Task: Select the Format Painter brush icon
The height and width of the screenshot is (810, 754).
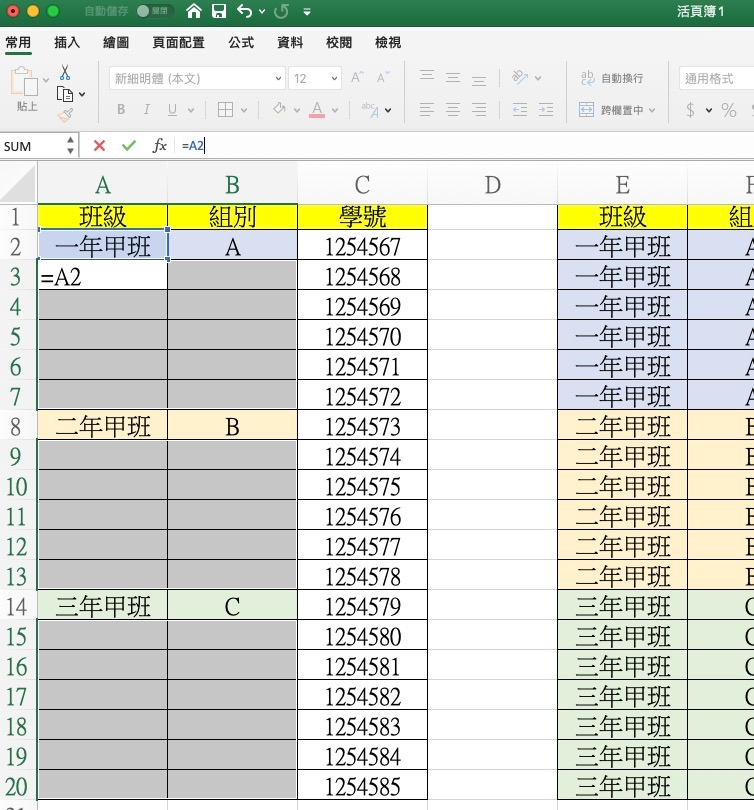Action: click(65, 115)
